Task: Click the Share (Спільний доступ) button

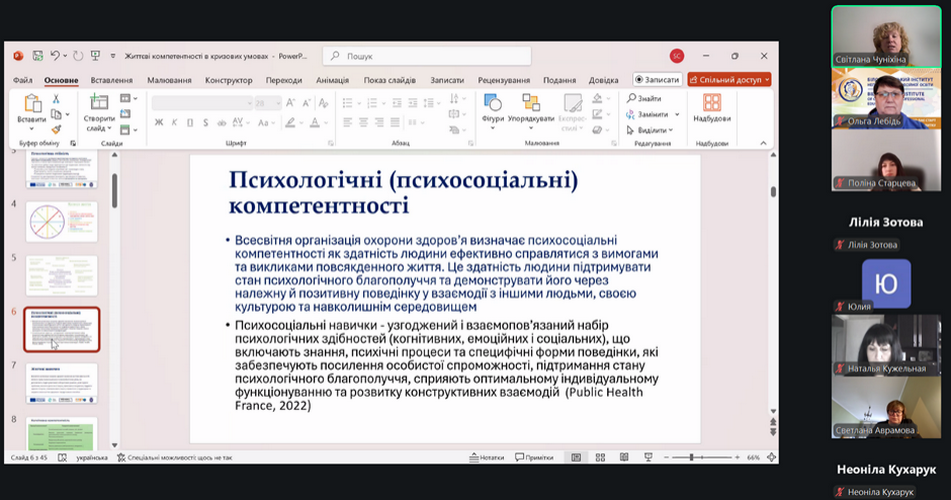Action: (728, 80)
